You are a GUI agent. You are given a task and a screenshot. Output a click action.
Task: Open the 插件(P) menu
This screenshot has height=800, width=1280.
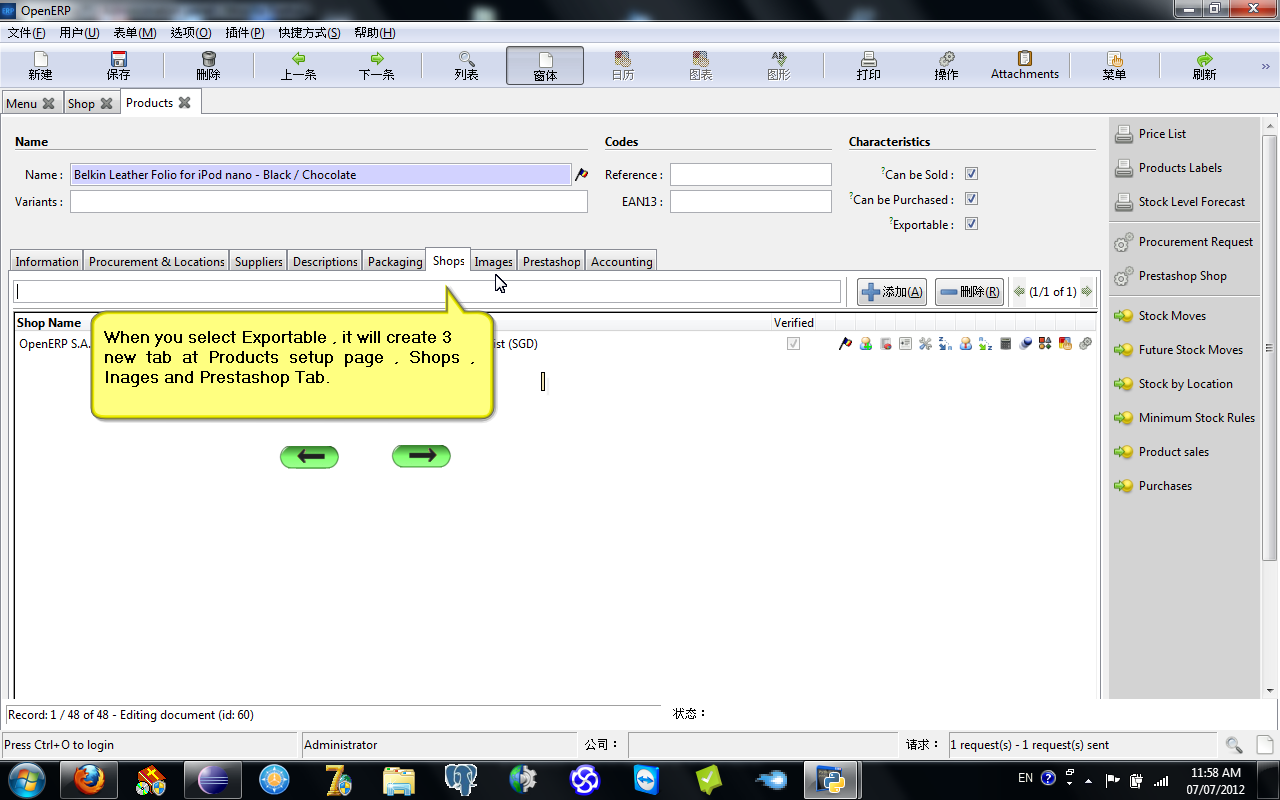click(245, 33)
